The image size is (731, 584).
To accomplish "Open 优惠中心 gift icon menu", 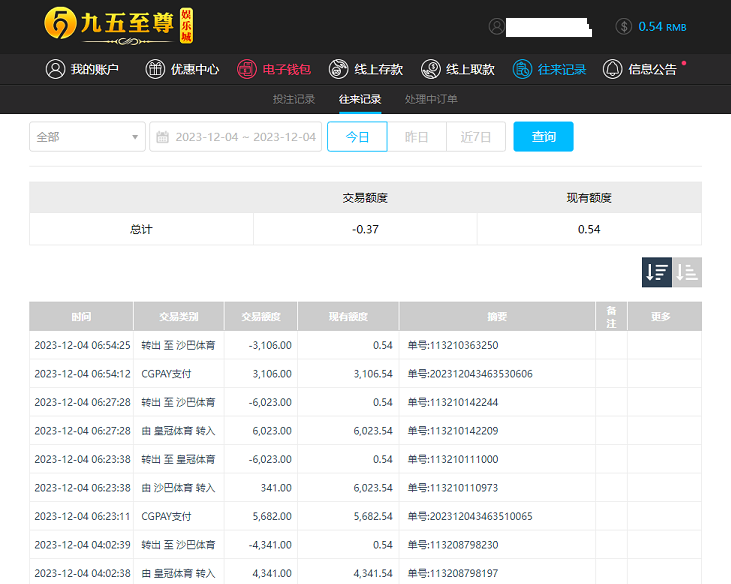I will 182,70.
